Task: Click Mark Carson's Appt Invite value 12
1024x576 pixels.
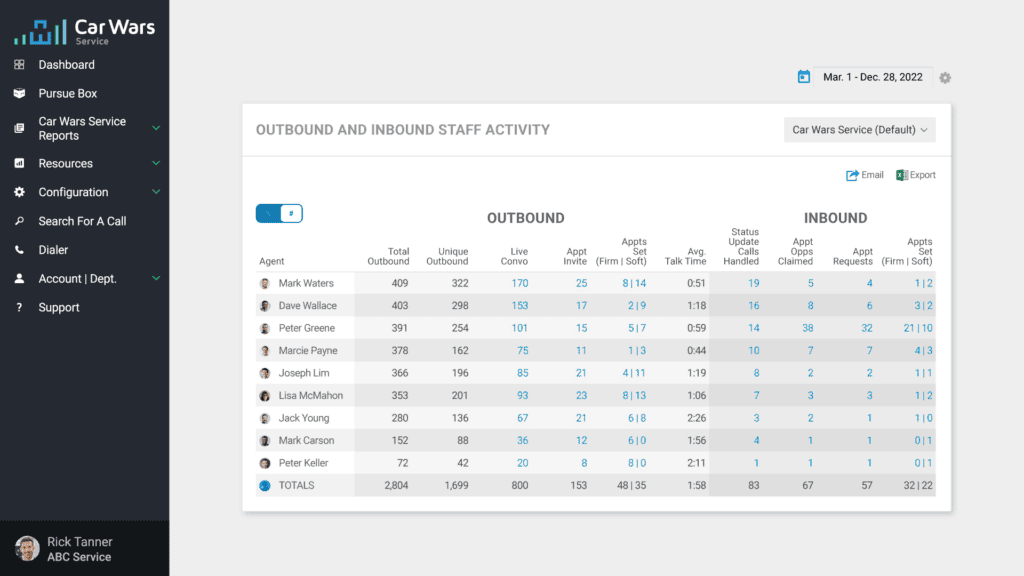Action: tap(581, 441)
